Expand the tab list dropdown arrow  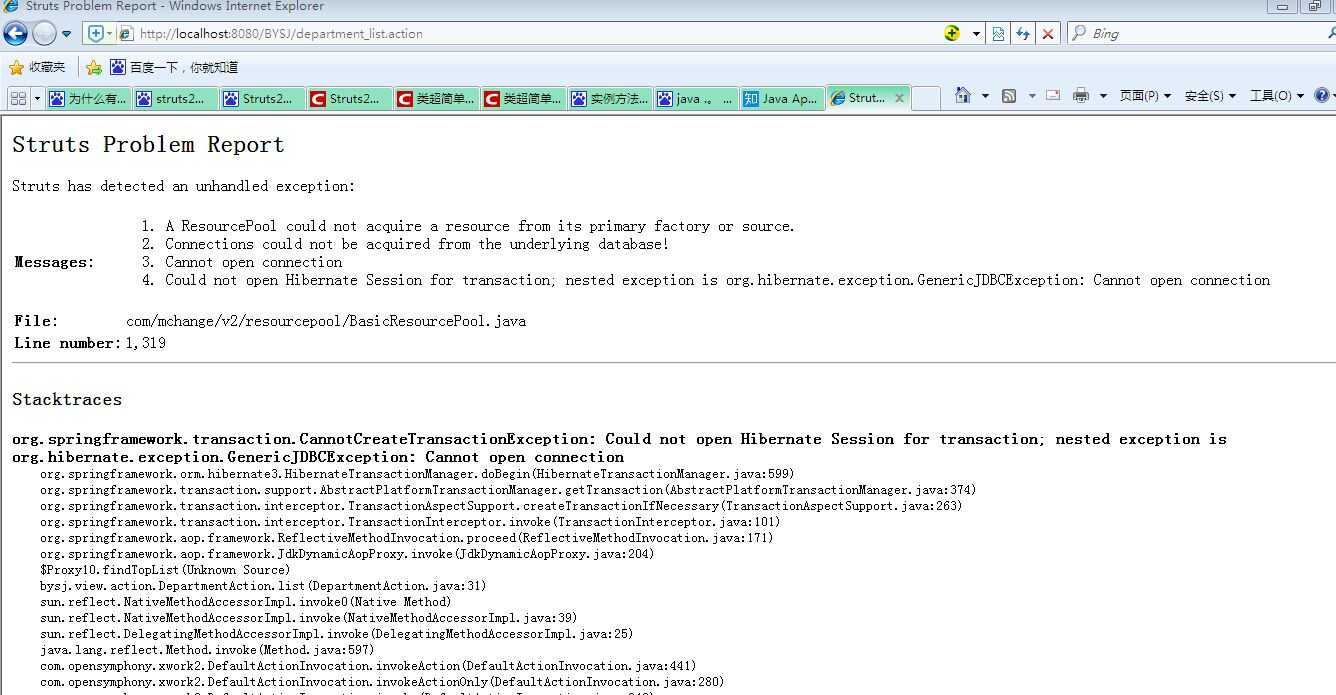pyautogui.click(x=37, y=98)
